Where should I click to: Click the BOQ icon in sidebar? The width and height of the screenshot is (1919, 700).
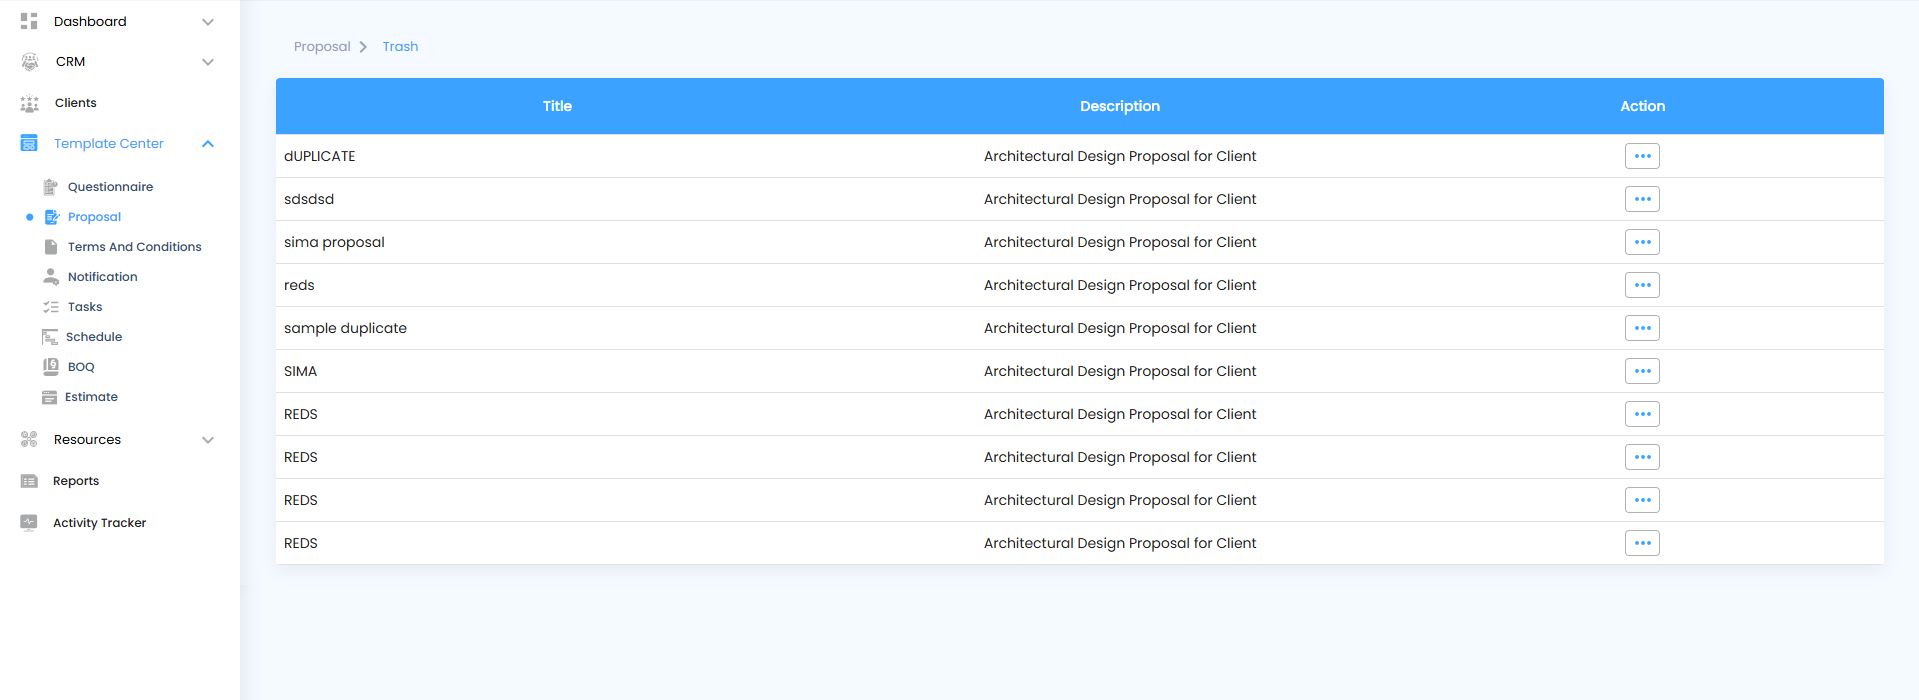pyautogui.click(x=51, y=367)
